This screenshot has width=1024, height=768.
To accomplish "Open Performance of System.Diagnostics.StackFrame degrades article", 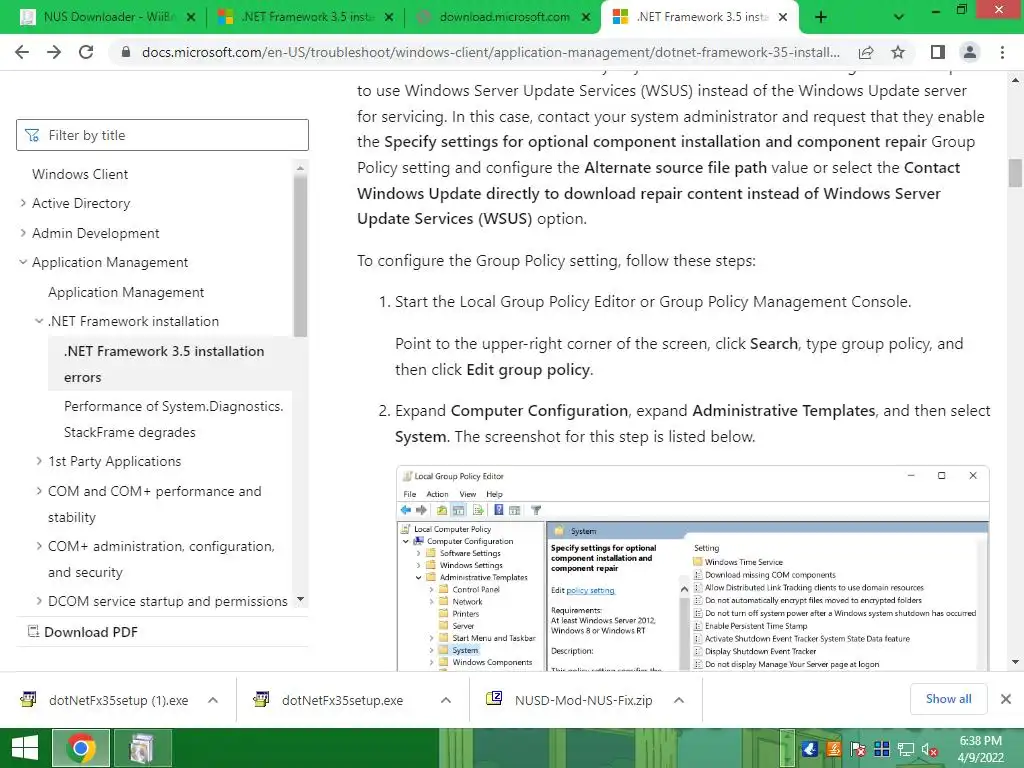I will click(174, 419).
